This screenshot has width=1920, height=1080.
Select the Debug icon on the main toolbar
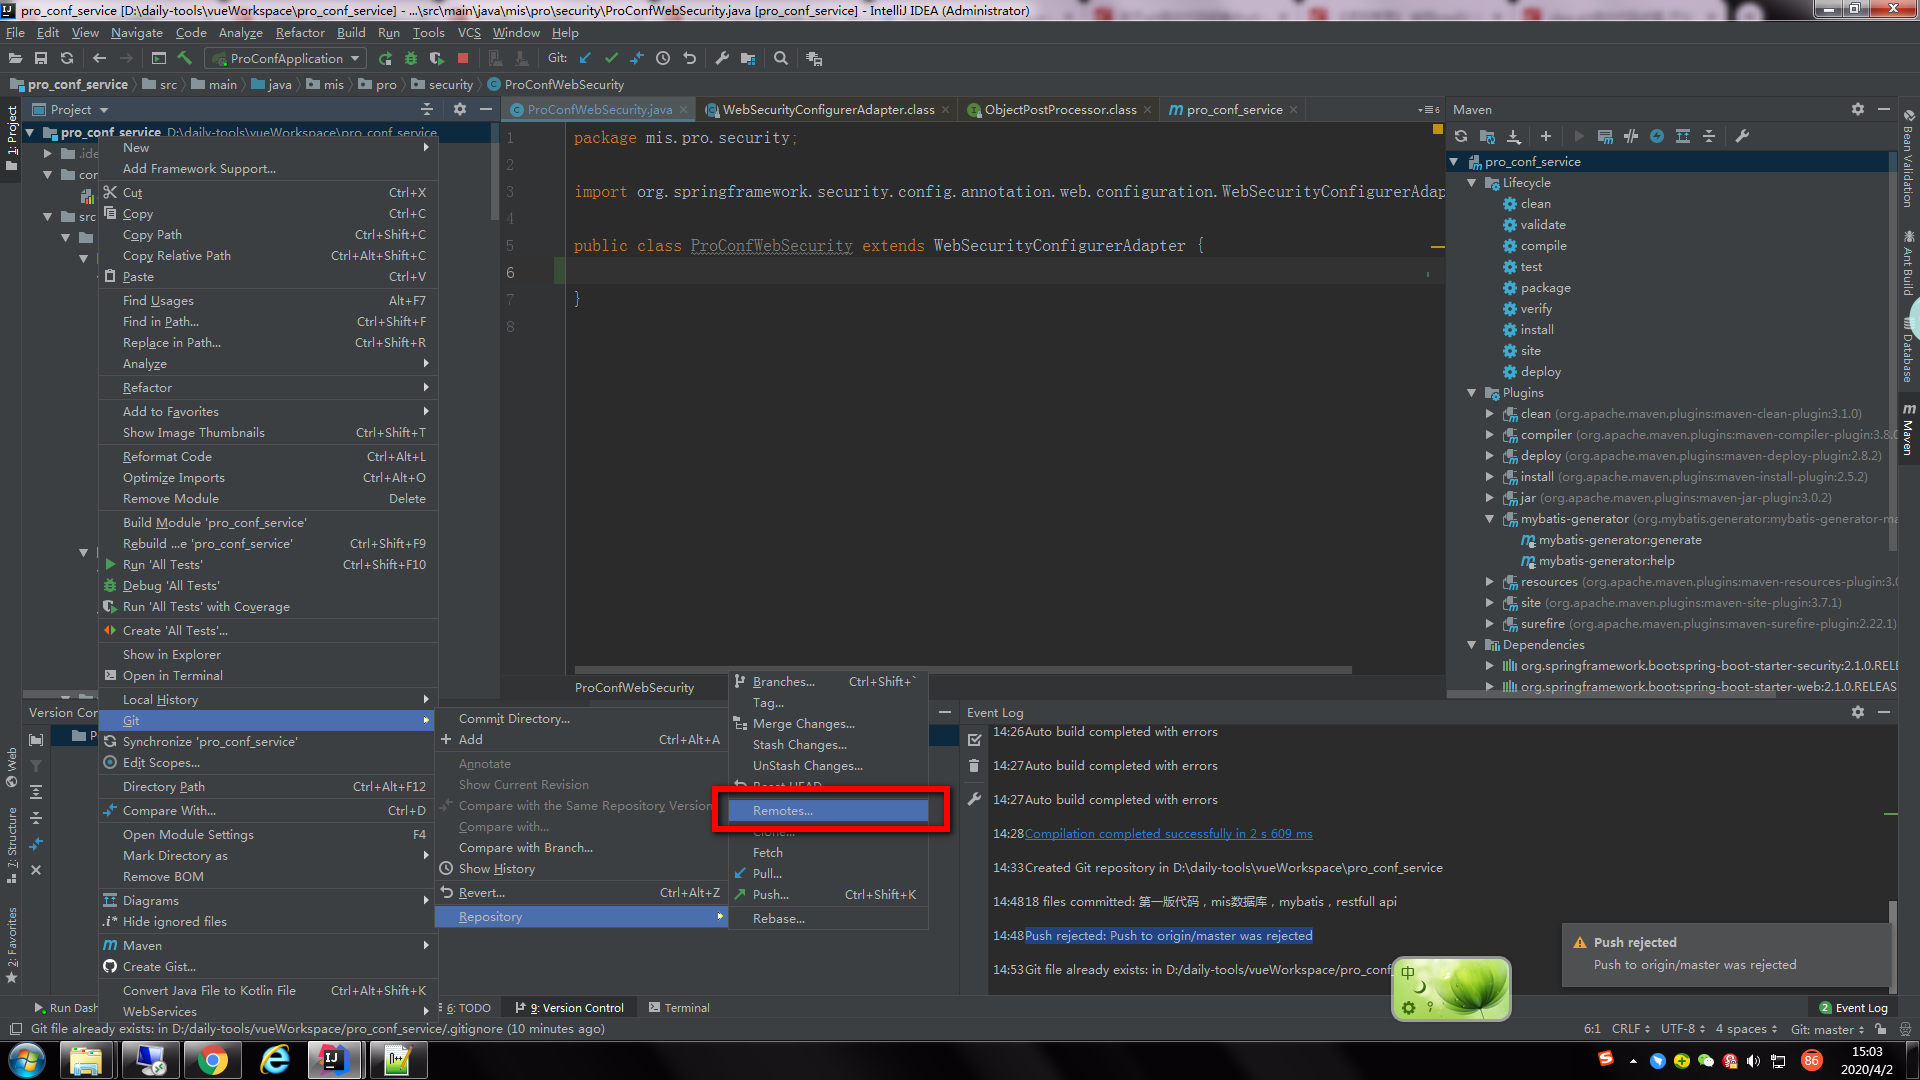coord(411,58)
